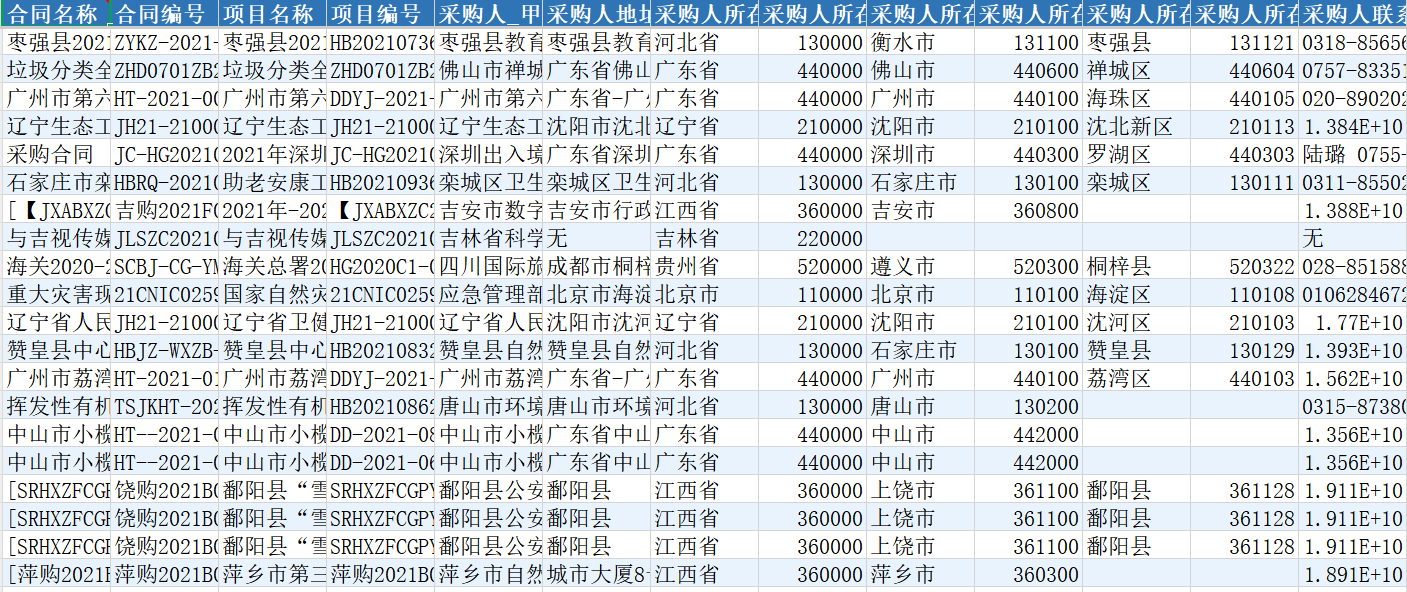
Task: Select the 采购人_甲 header cell
Action: coord(489,14)
